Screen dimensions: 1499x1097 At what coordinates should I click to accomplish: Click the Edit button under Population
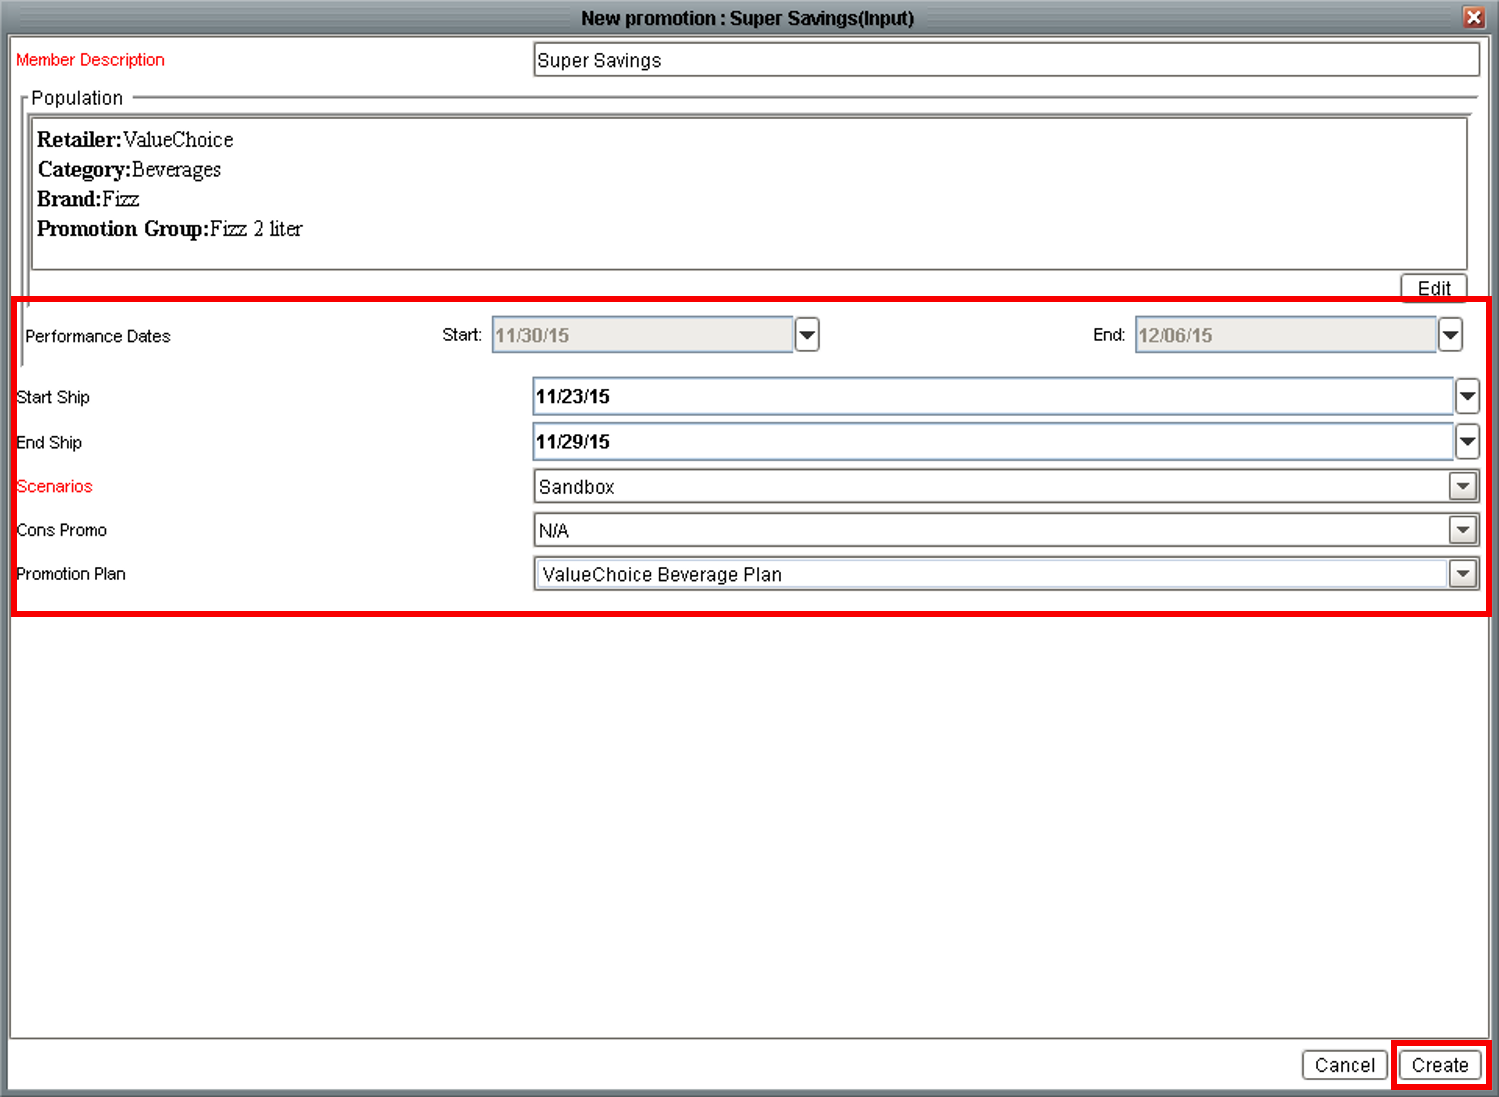pyautogui.click(x=1434, y=288)
